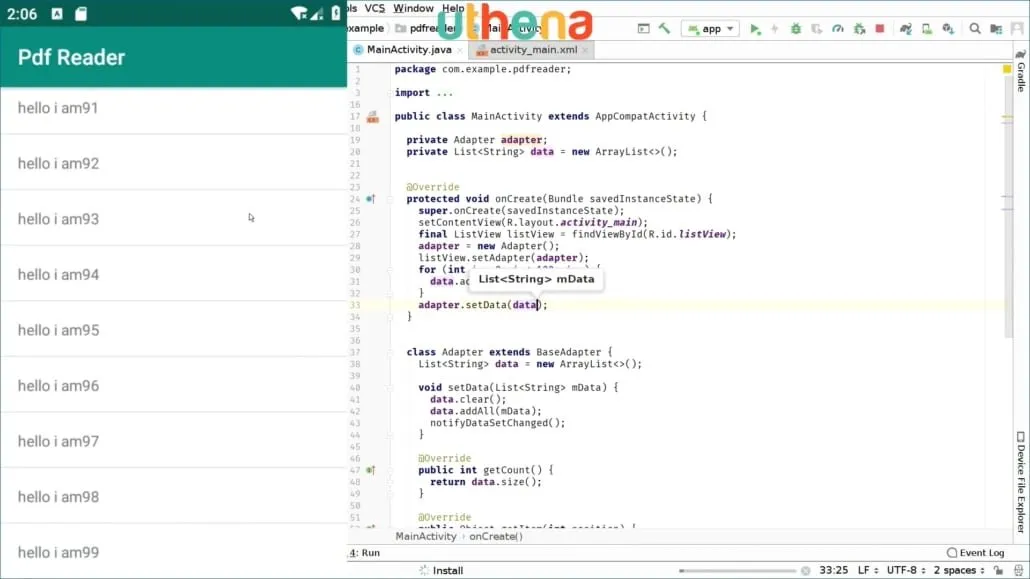
Task: Stop the running app with red square
Action: pyautogui.click(x=880, y=29)
